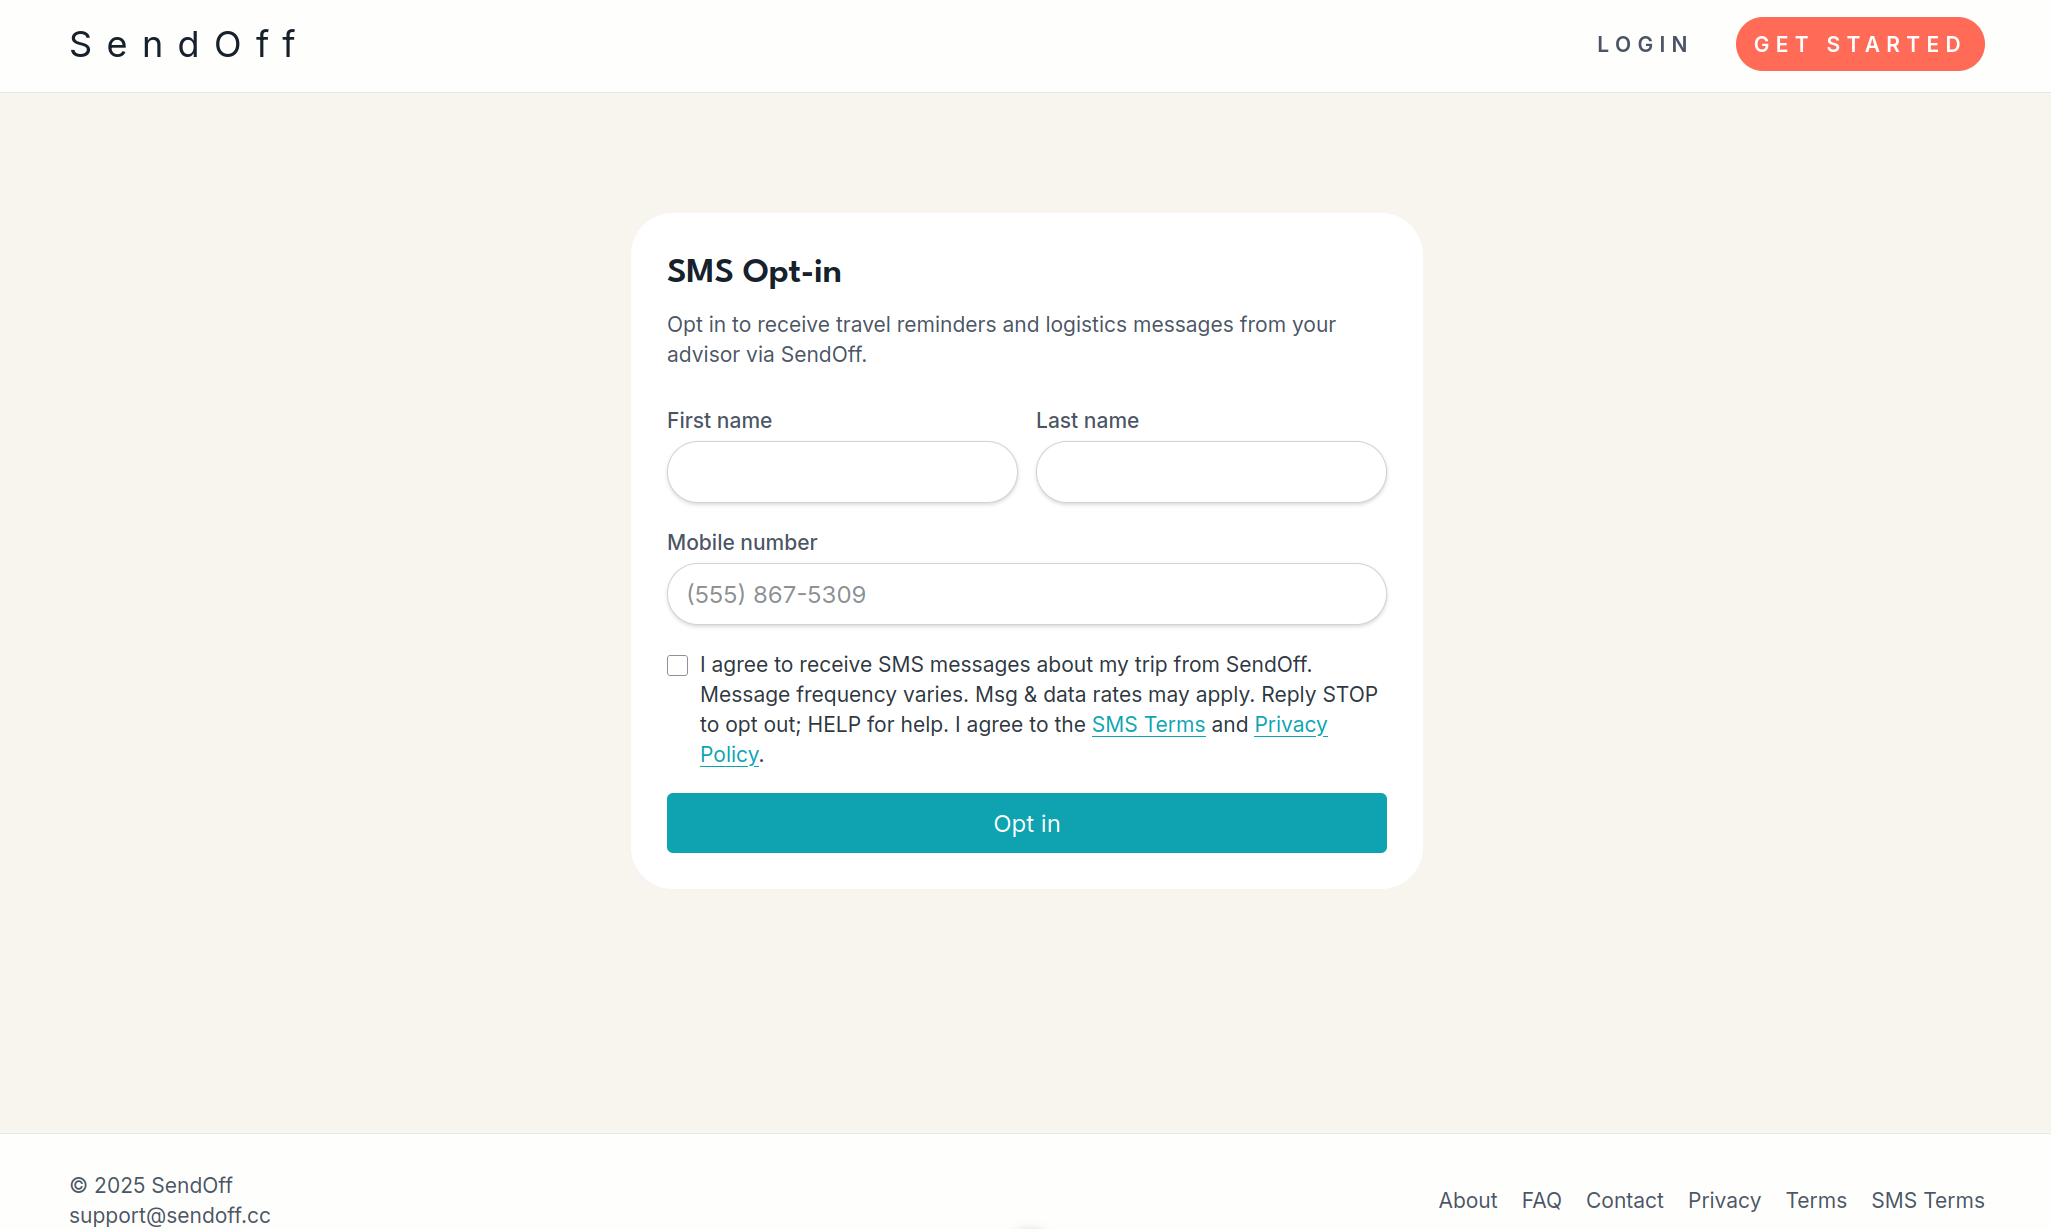The image size is (2051, 1229).
Task: Click the support@sendoff.cc email address
Action: click(170, 1215)
